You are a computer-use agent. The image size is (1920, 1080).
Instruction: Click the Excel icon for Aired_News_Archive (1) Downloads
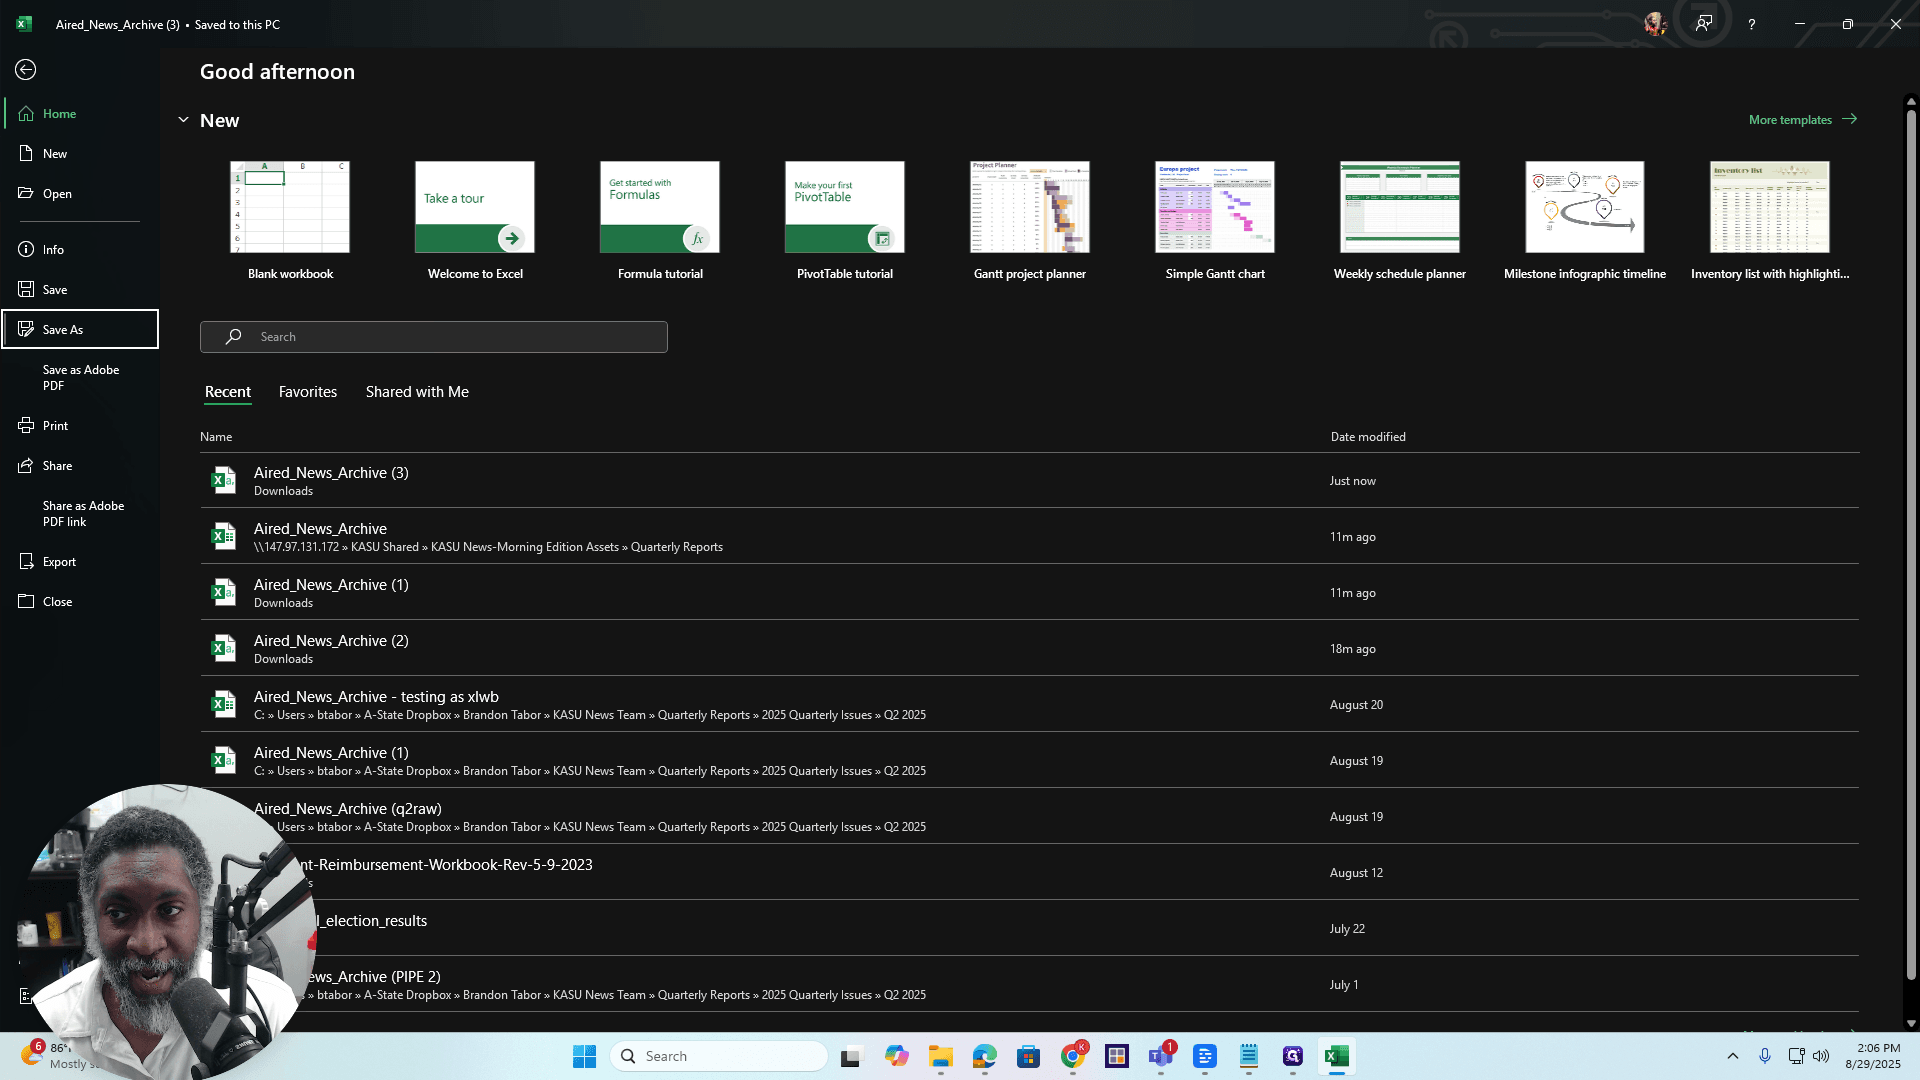224,593
